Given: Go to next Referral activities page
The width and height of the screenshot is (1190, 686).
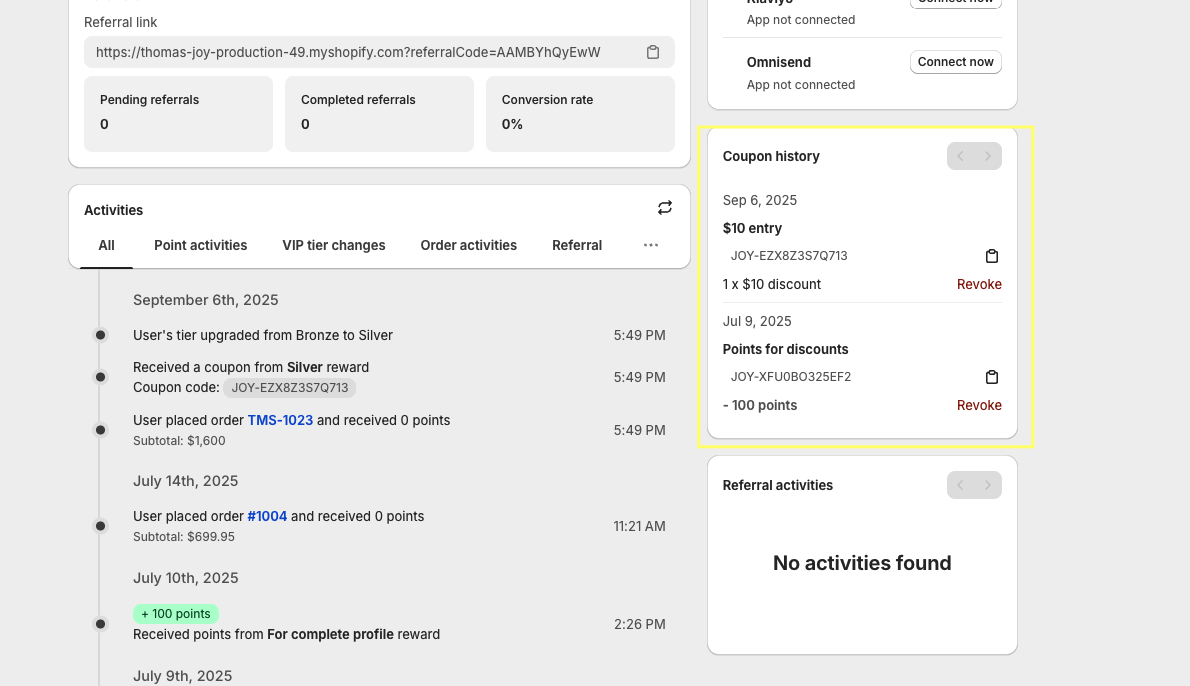Looking at the screenshot, I should (x=988, y=485).
